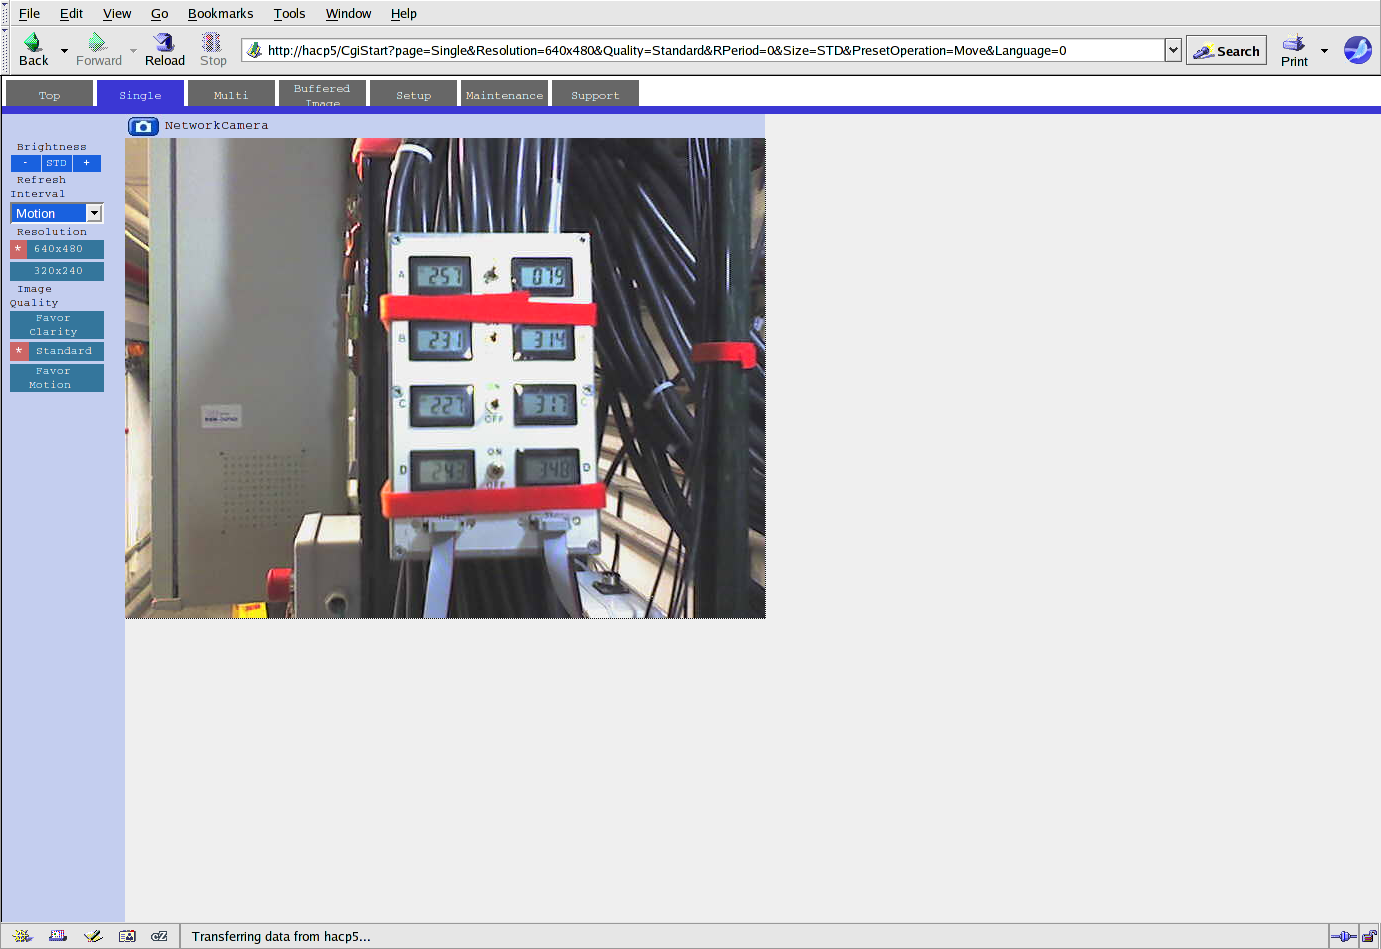Click the camera snapshot icon
The width and height of the screenshot is (1381, 949).
pos(143,126)
